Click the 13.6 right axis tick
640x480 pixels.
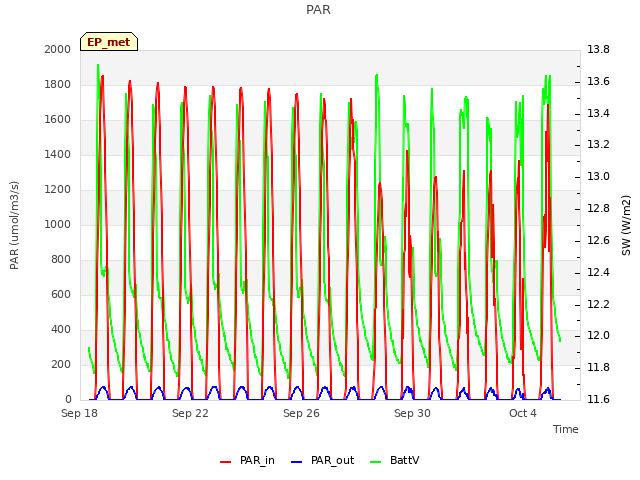598,81
